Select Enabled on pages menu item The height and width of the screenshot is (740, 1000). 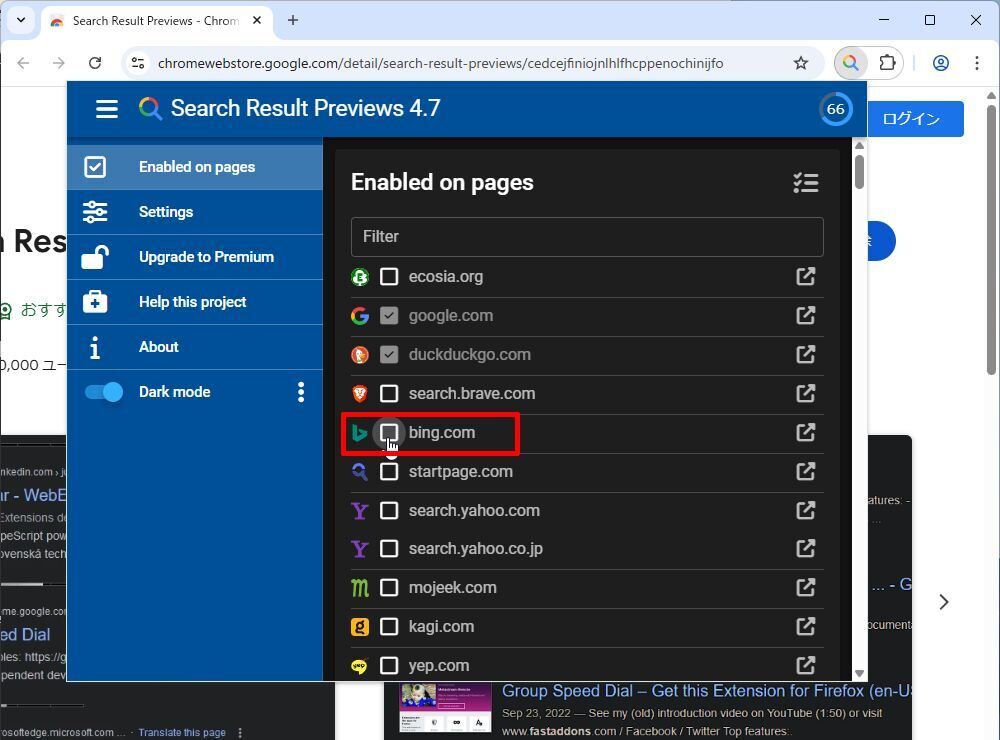(x=195, y=167)
